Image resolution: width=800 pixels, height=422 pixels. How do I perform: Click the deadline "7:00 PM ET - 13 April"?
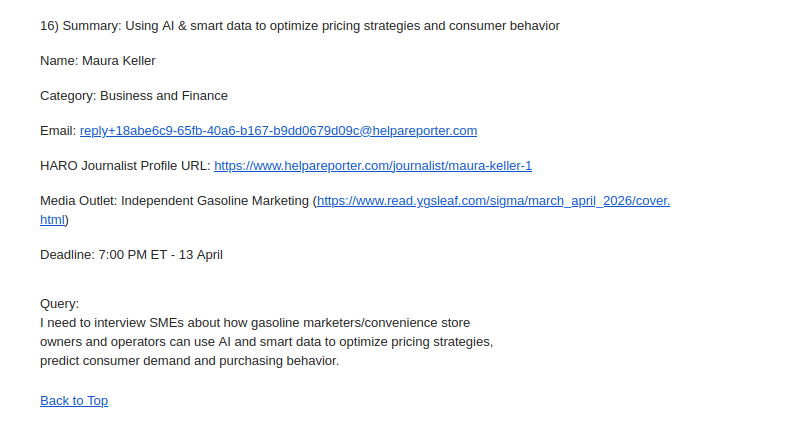160,255
